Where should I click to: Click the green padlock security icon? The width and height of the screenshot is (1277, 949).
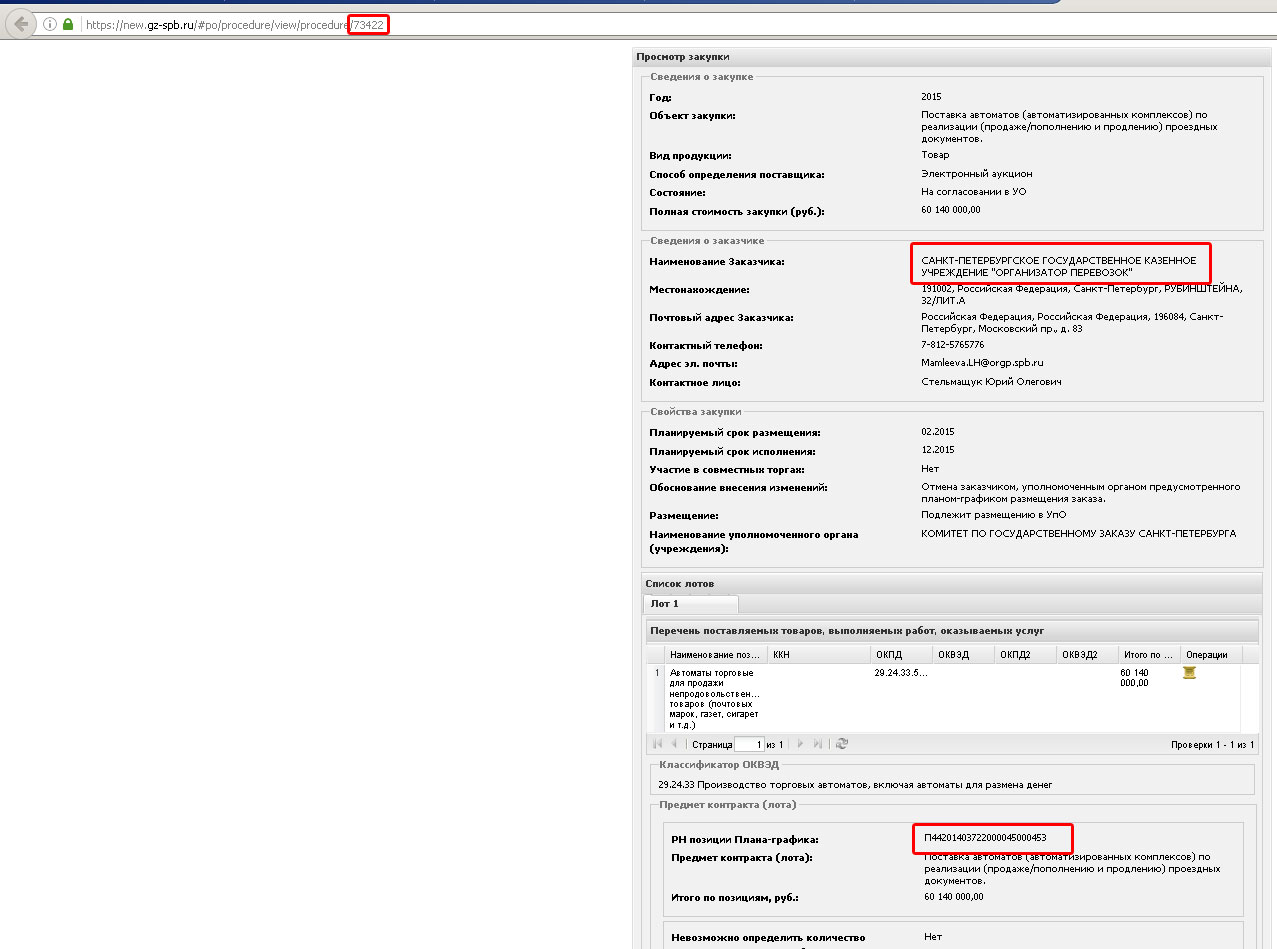tap(68, 25)
